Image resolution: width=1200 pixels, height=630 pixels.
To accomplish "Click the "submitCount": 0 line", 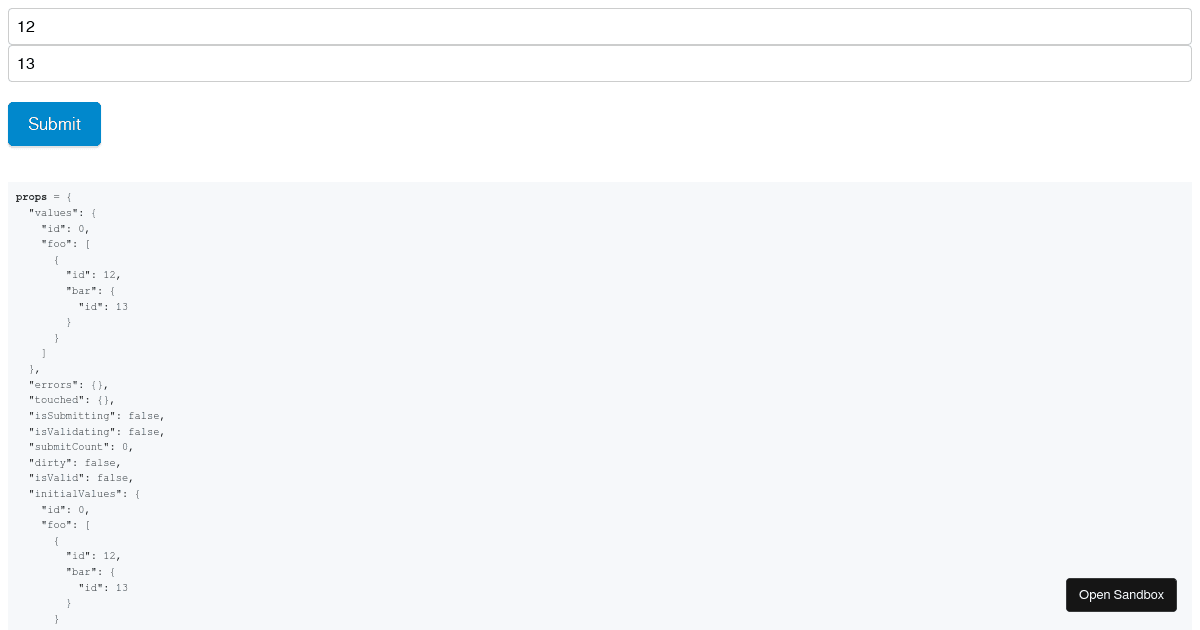I will click(80, 446).
